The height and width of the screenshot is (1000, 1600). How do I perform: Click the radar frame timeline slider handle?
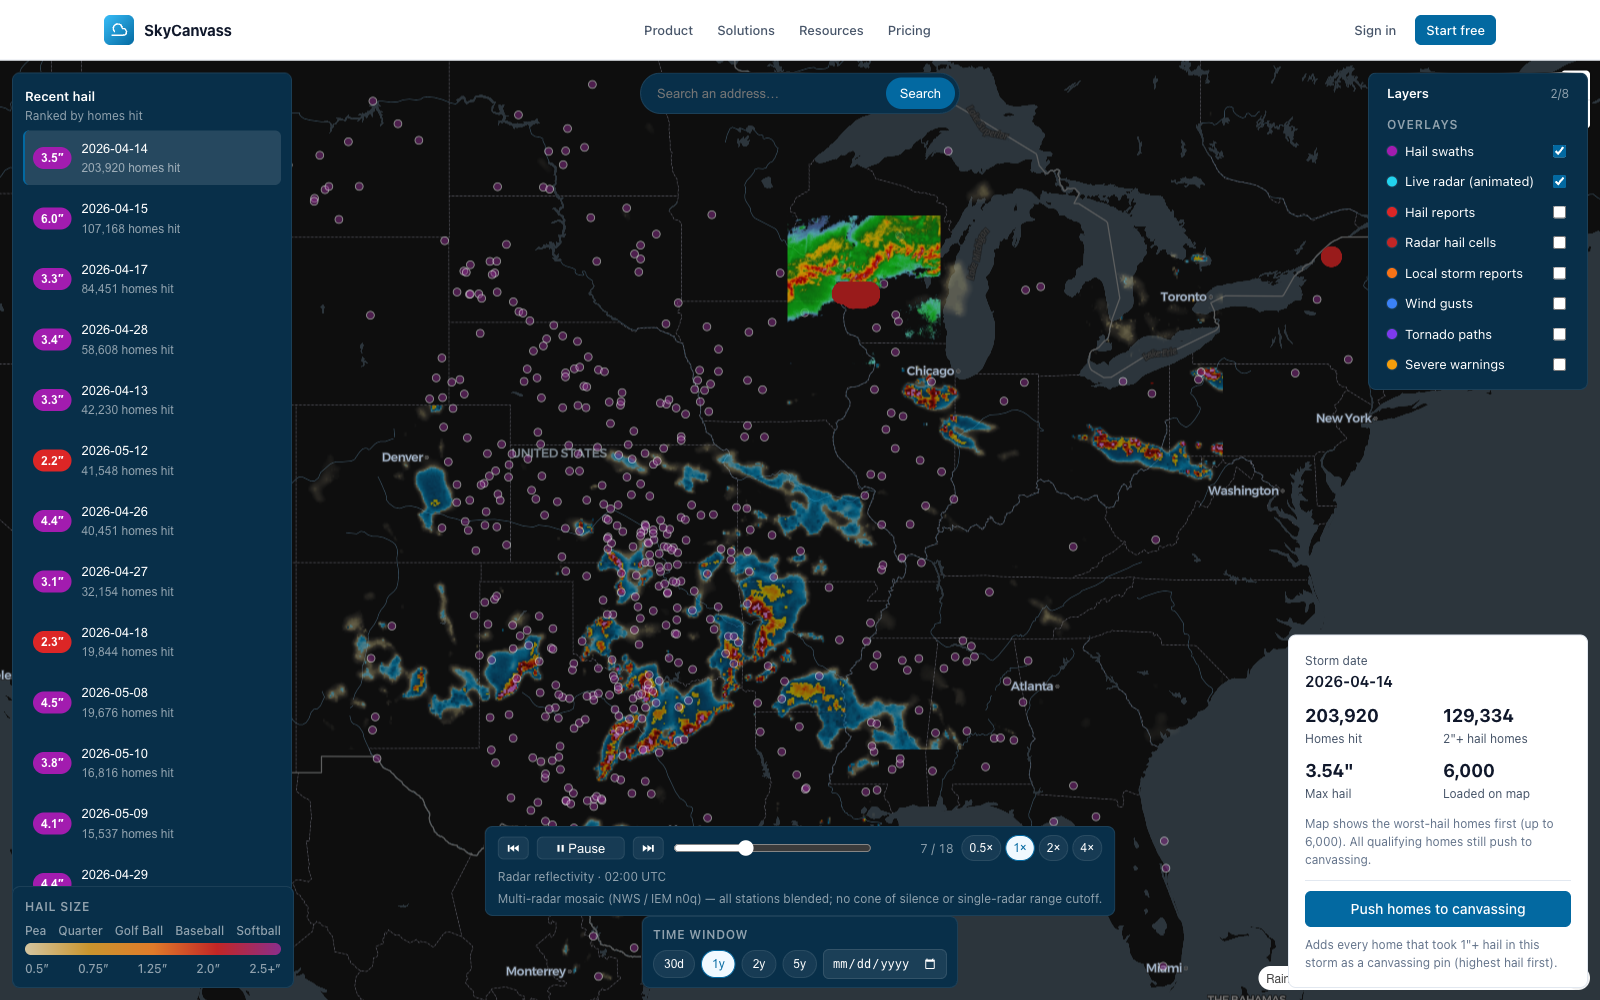click(x=746, y=848)
